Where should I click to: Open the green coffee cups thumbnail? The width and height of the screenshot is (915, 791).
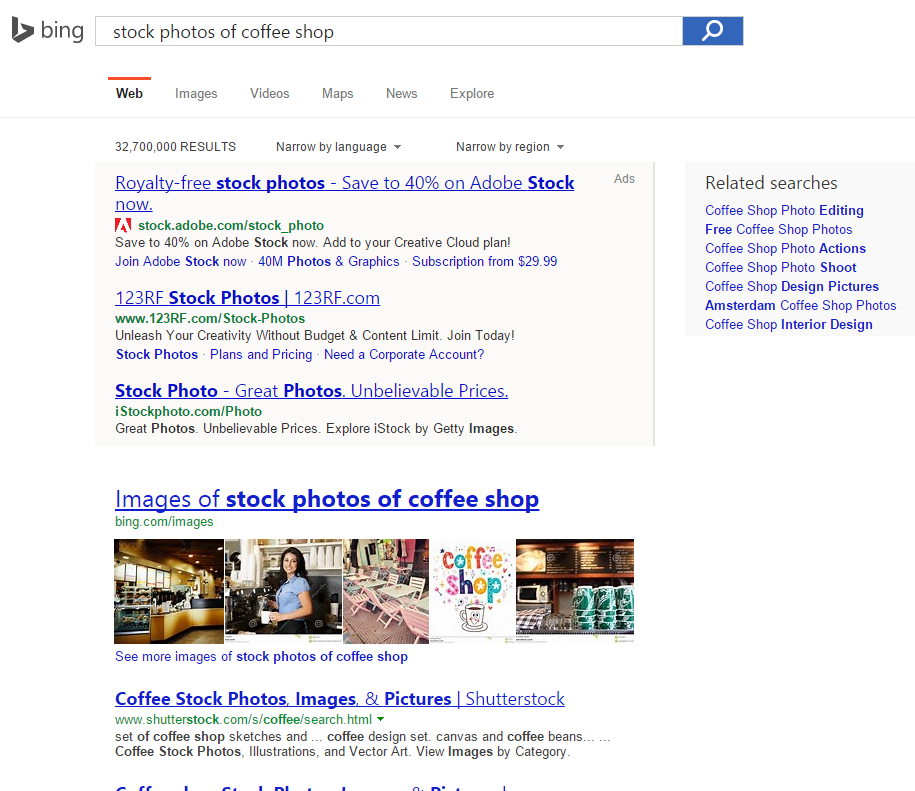pyautogui.click(x=575, y=590)
